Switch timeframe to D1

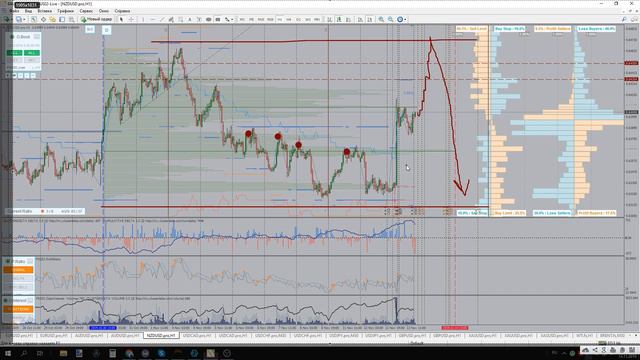(x=298, y=19)
